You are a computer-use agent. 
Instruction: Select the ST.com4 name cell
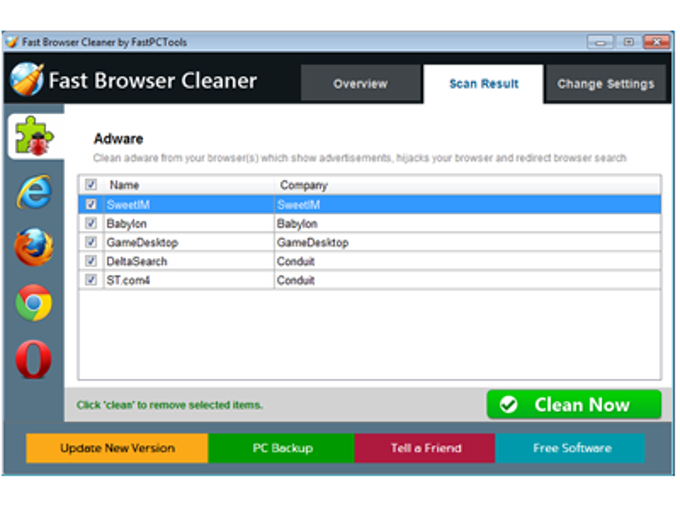point(189,280)
